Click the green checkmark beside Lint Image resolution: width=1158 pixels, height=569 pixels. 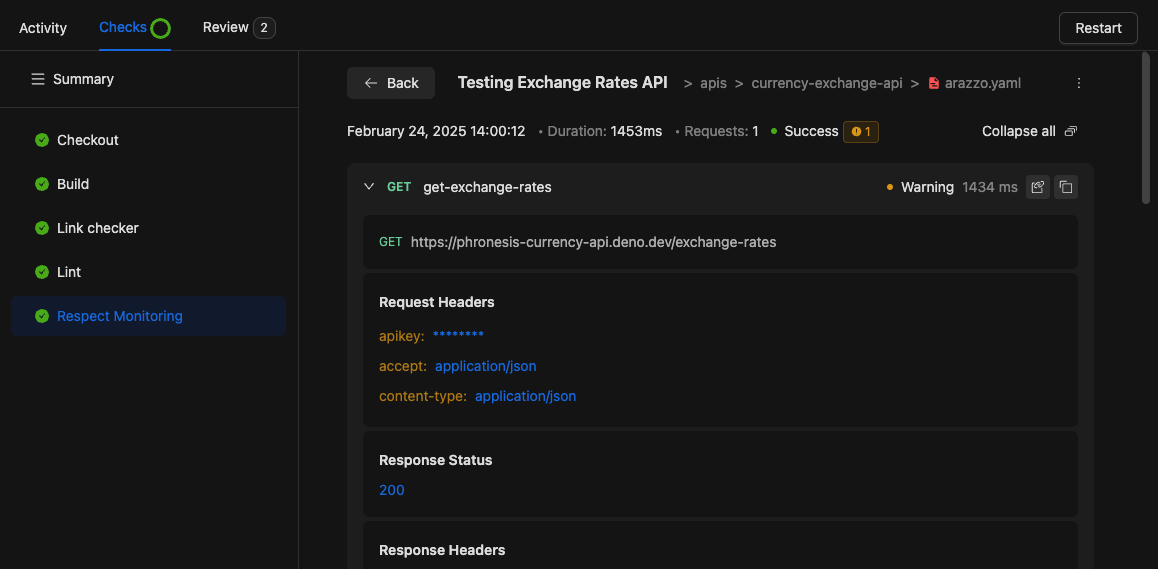(x=42, y=272)
